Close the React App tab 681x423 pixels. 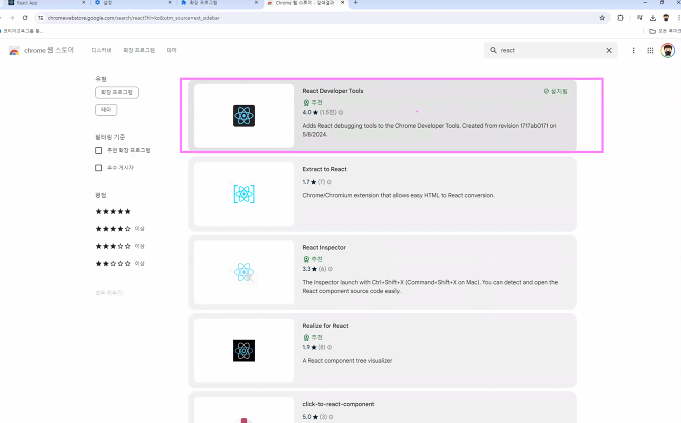click(x=83, y=3)
